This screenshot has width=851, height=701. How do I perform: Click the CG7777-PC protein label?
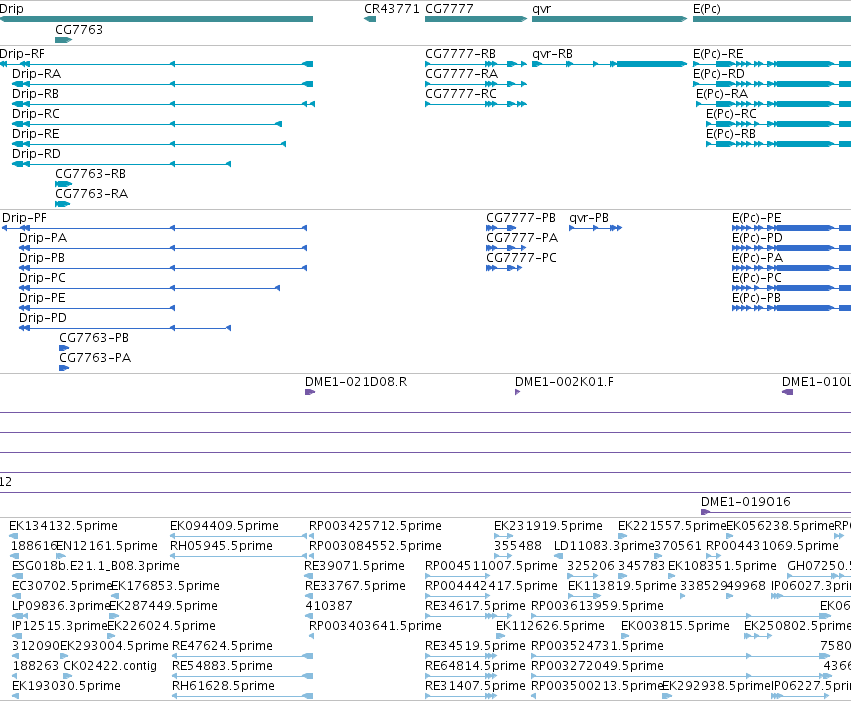click(x=522, y=258)
